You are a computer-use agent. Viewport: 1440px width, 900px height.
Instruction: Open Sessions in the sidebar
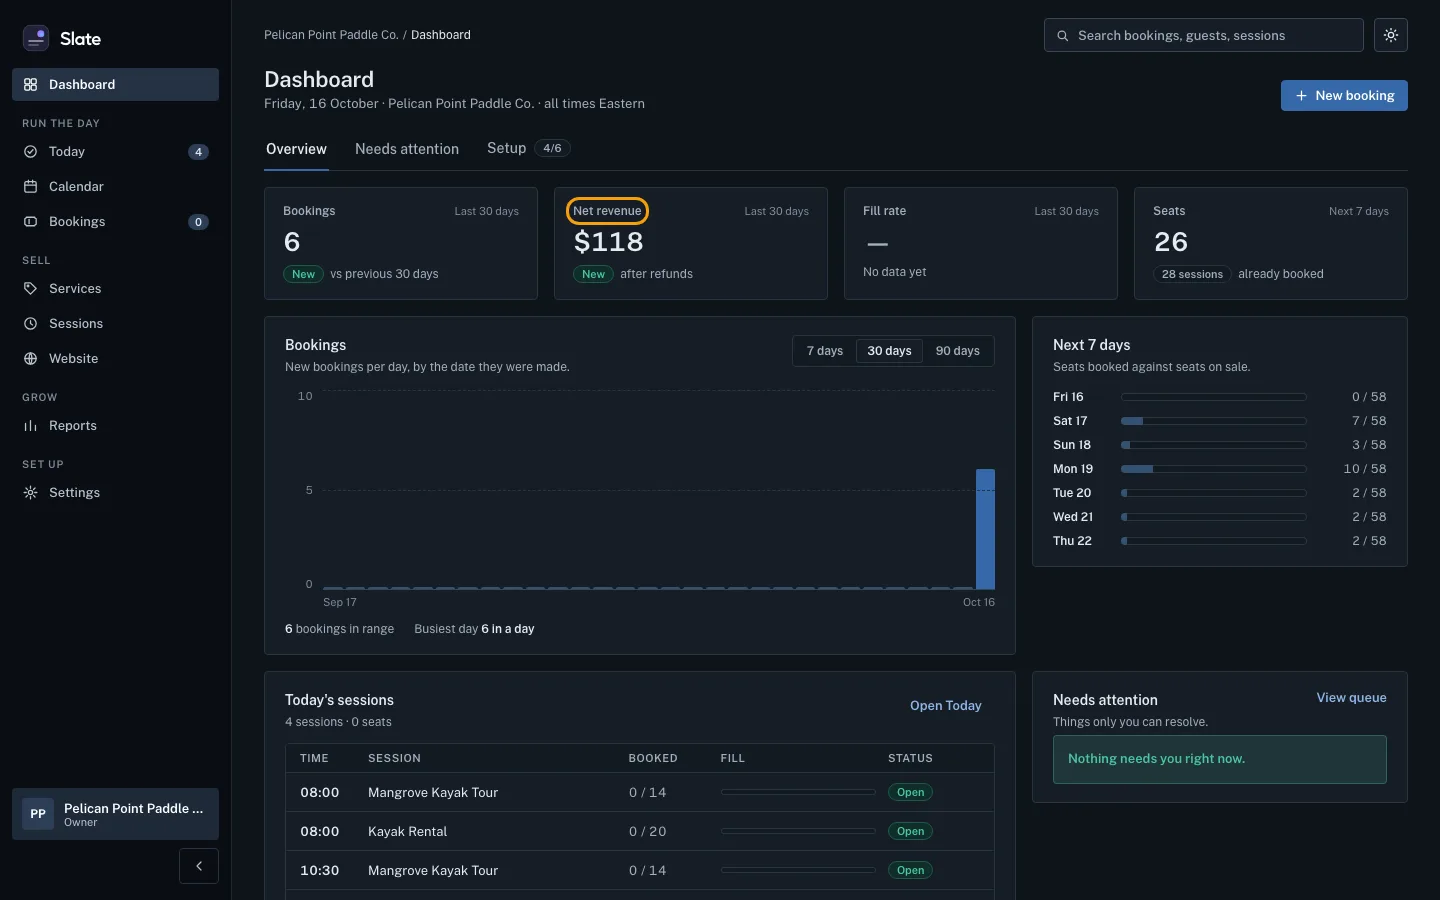click(x=115, y=324)
